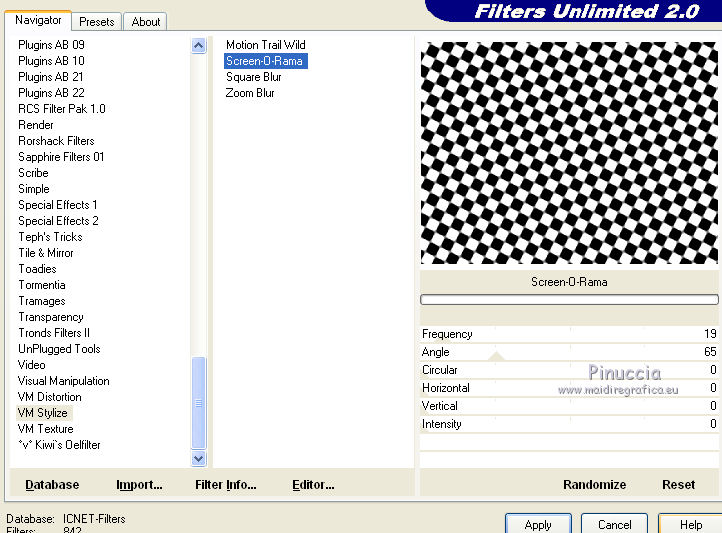Select Tronds Filters II
The height and width of the screenshot is (533, 722).
(54, 333)
